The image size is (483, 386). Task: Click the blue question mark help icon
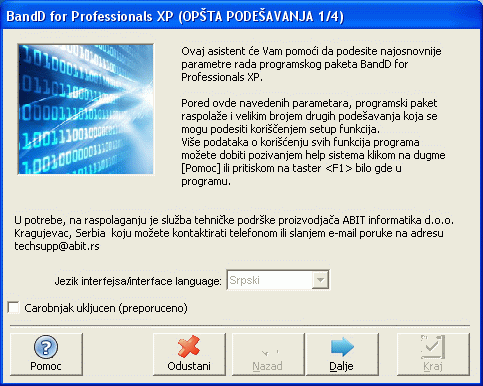46,347
